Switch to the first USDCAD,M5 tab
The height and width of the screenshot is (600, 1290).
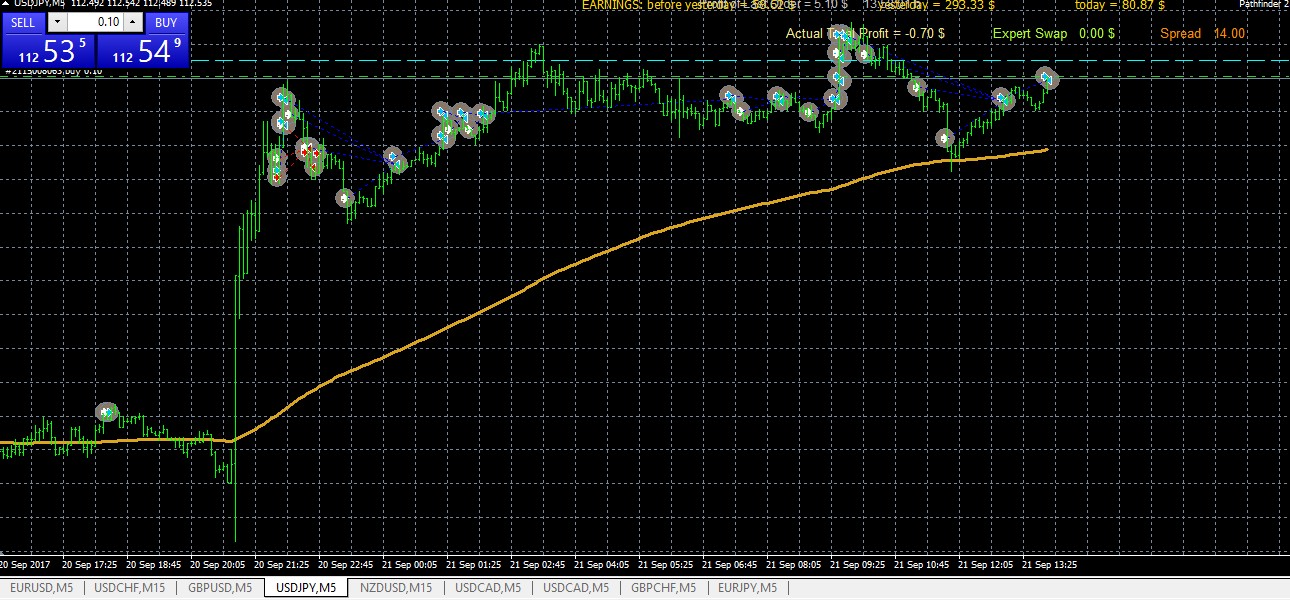pyautogui.click(x=486, y=588)
